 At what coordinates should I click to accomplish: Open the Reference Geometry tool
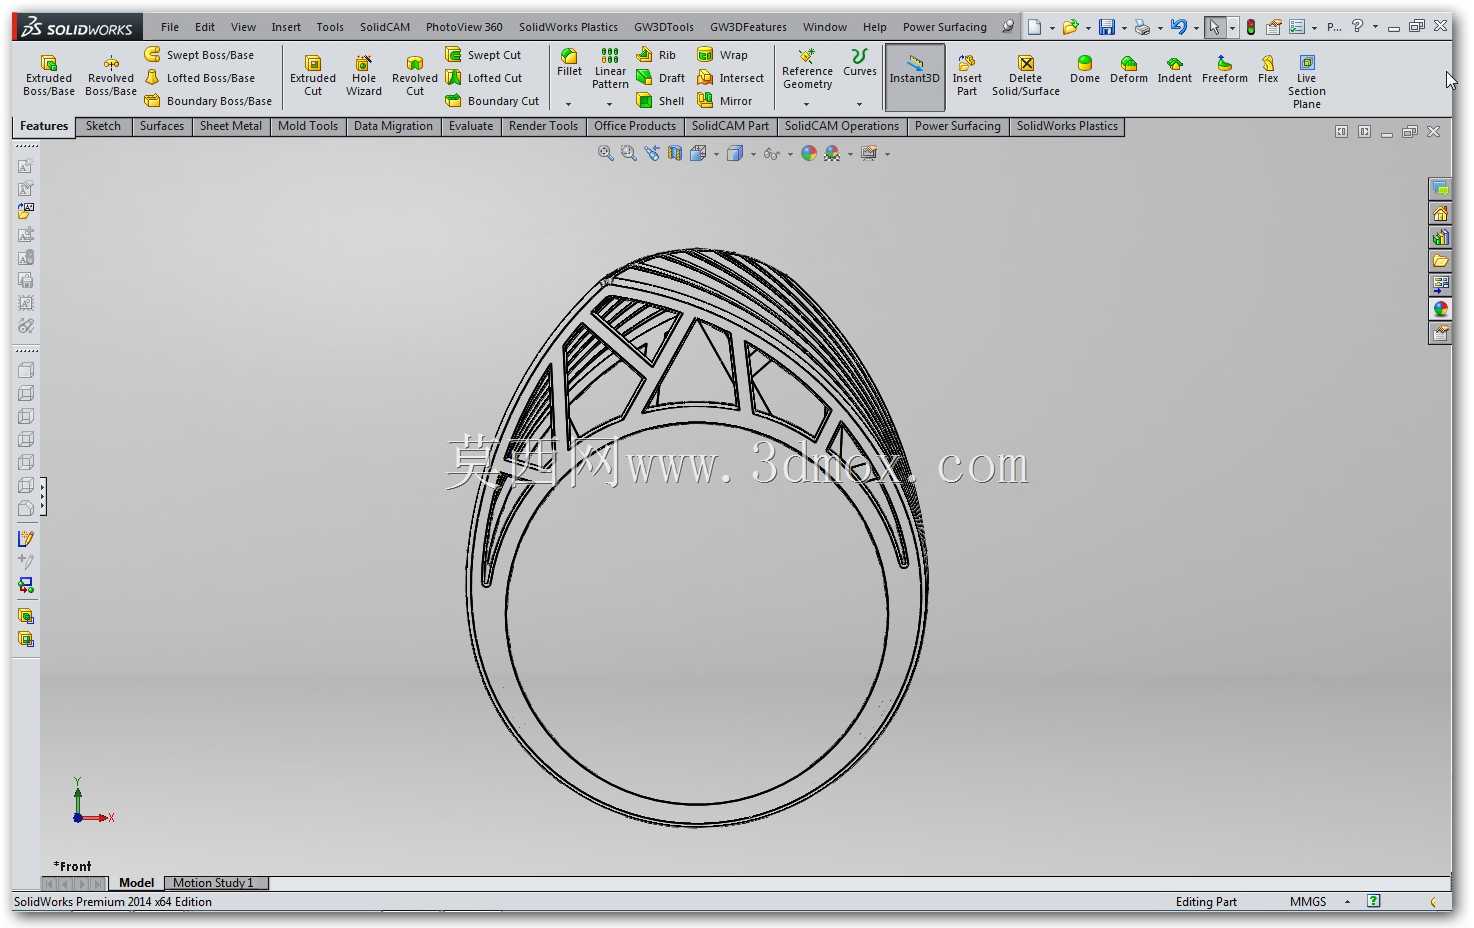click(x=807, y=68)
